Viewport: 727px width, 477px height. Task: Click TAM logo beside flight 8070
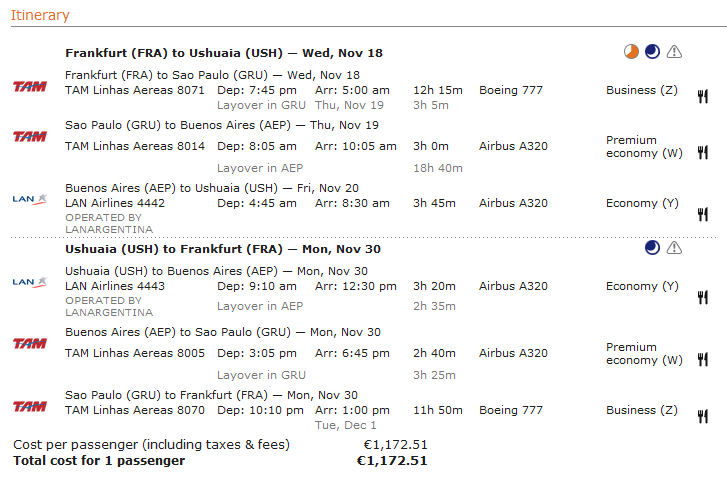30,407
